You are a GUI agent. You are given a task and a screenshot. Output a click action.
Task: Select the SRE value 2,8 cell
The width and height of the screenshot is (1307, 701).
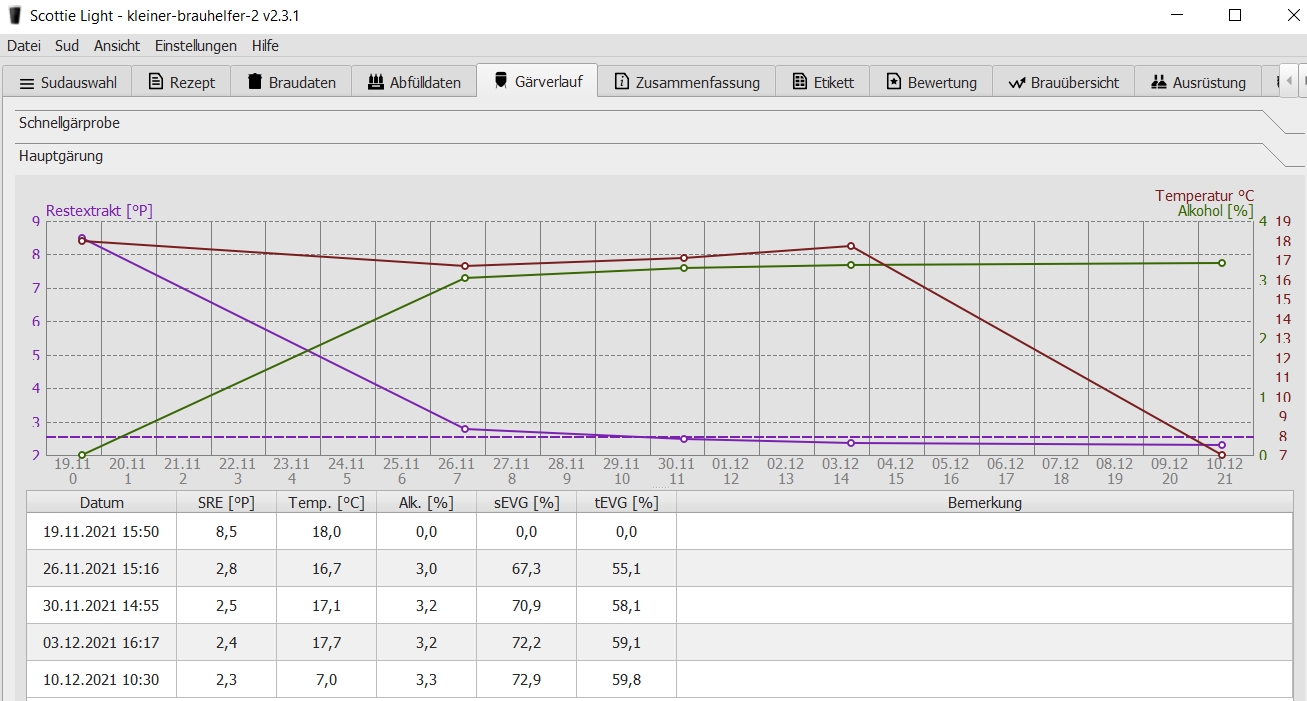226,569
